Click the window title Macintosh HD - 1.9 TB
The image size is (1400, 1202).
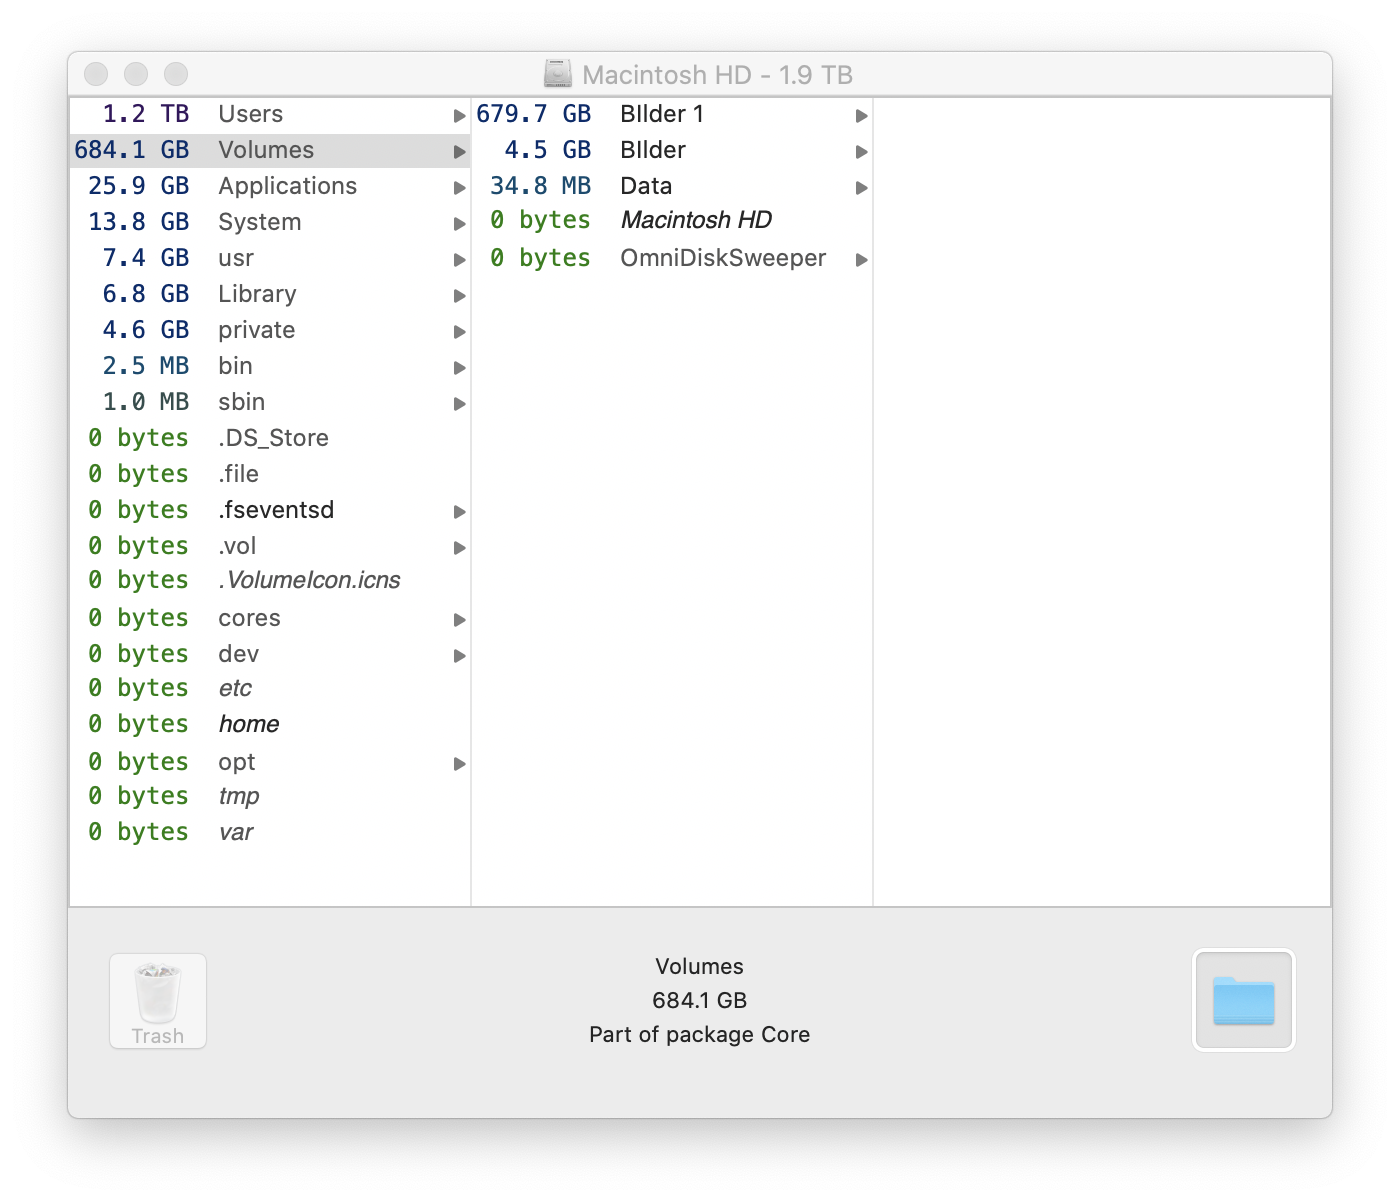[717, 75]
